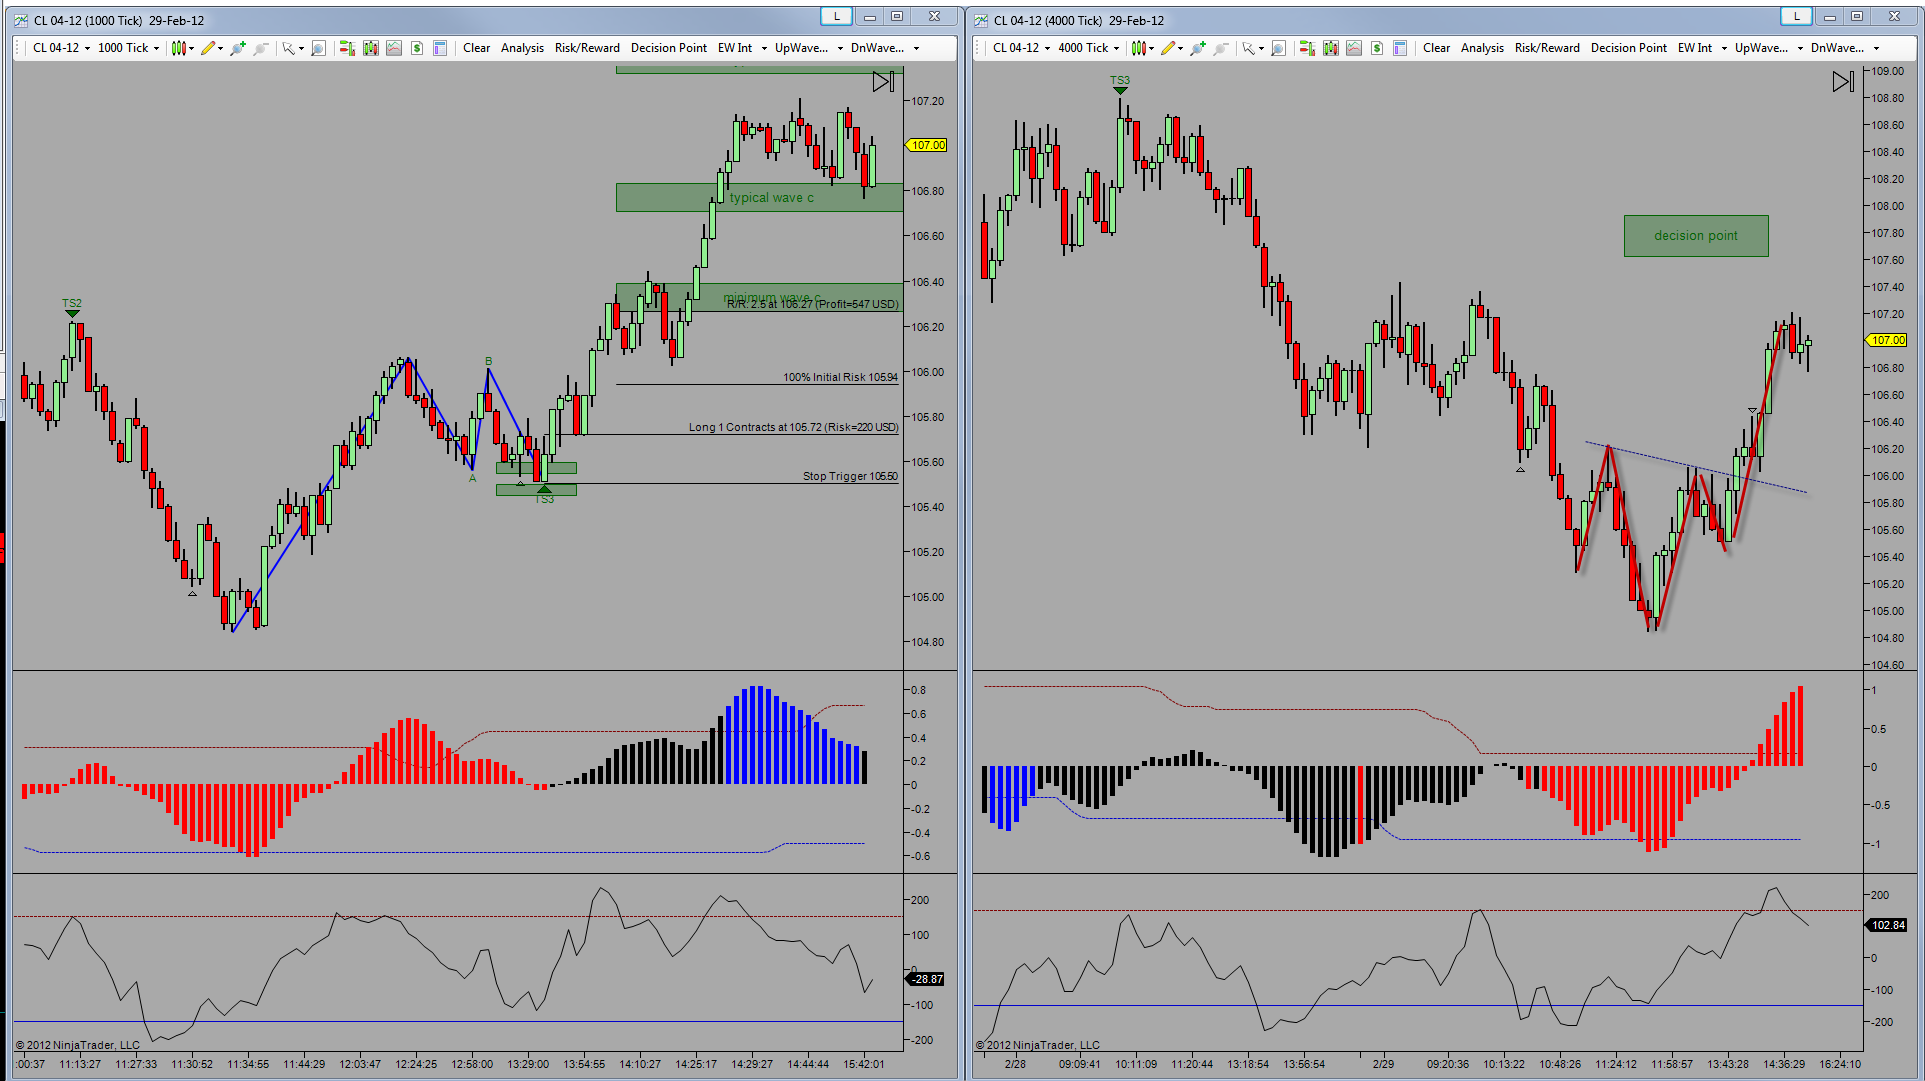The height and width of the screenshot is (1081, 1925).
Task: Jump to last bar on 4000 Tick chart
Action: pyautogui.click(x=1843, y=82)
